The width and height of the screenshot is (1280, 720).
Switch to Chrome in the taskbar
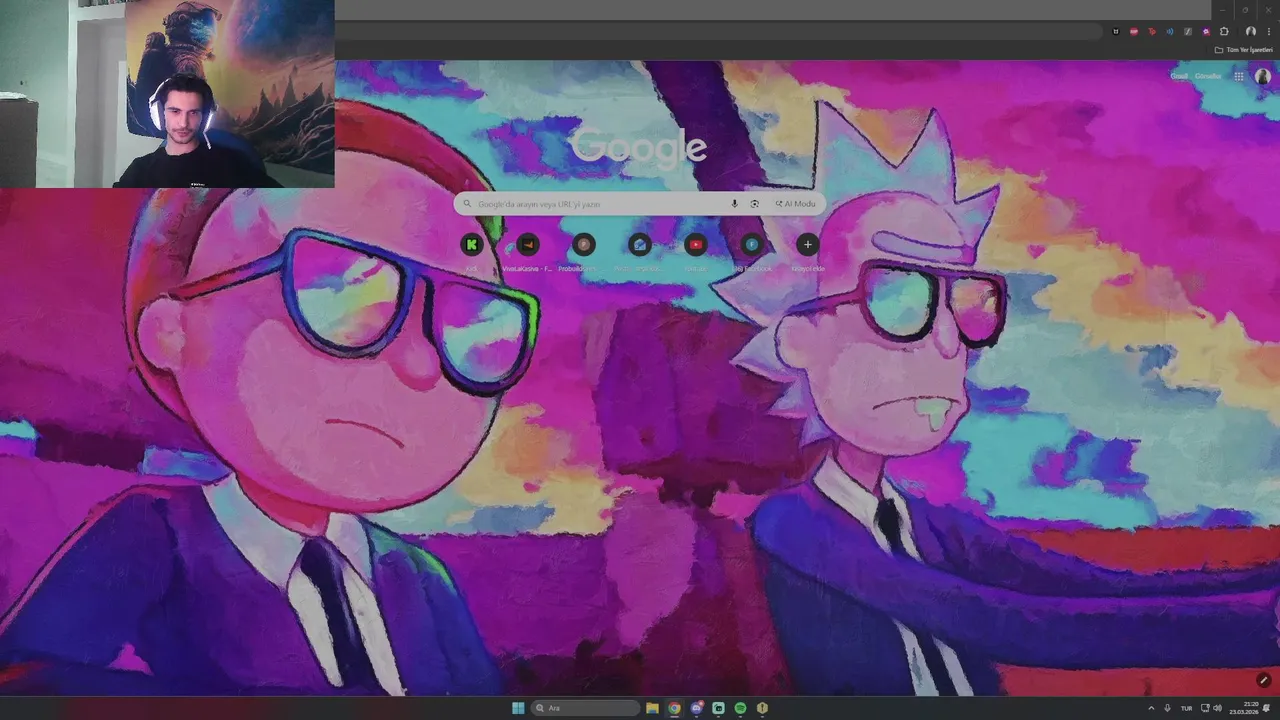[x=674, y=708]
